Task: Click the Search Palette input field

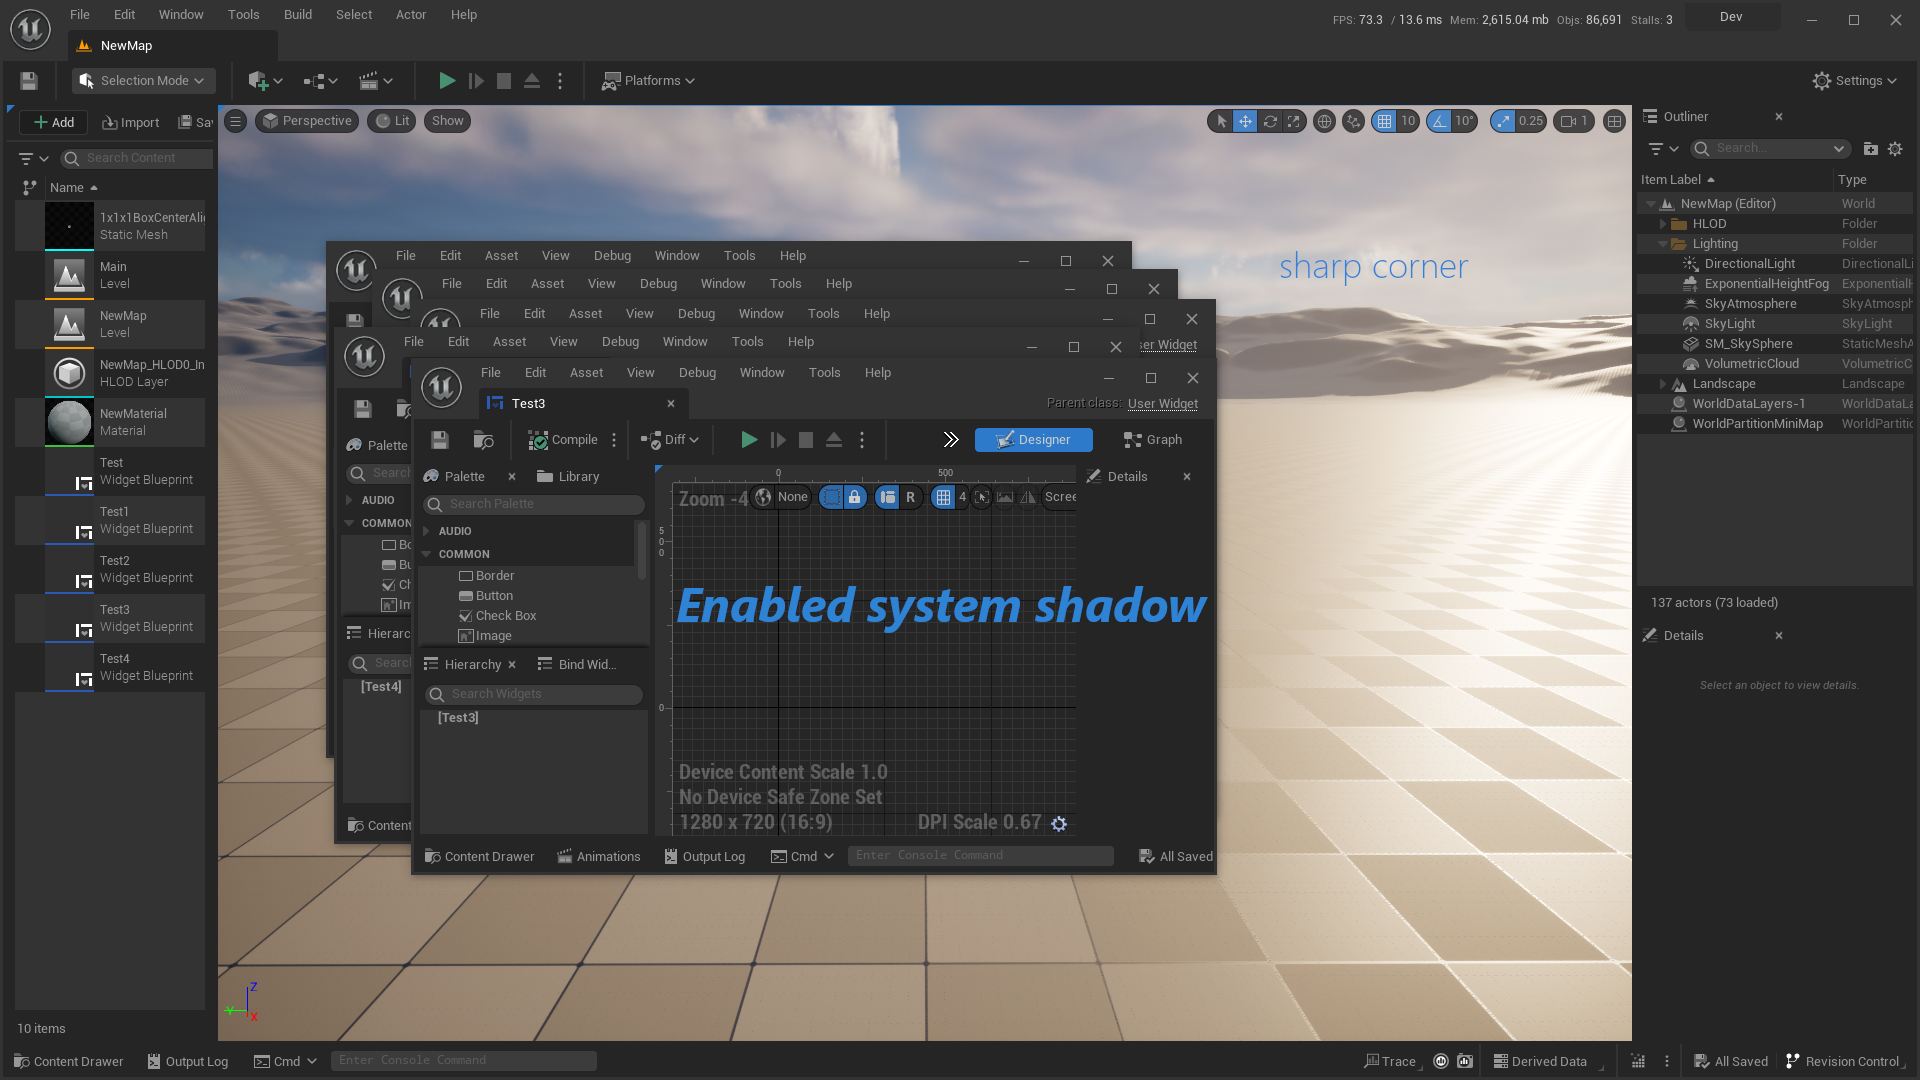Action: point(533,504)
